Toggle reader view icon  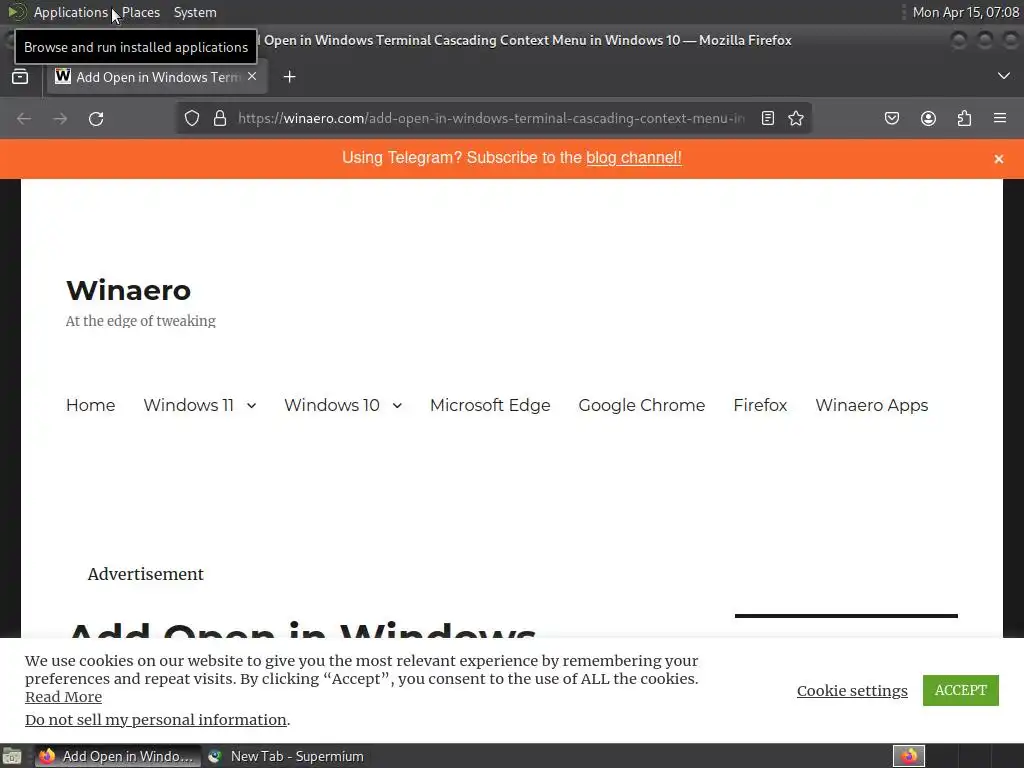tap(768, 118)
